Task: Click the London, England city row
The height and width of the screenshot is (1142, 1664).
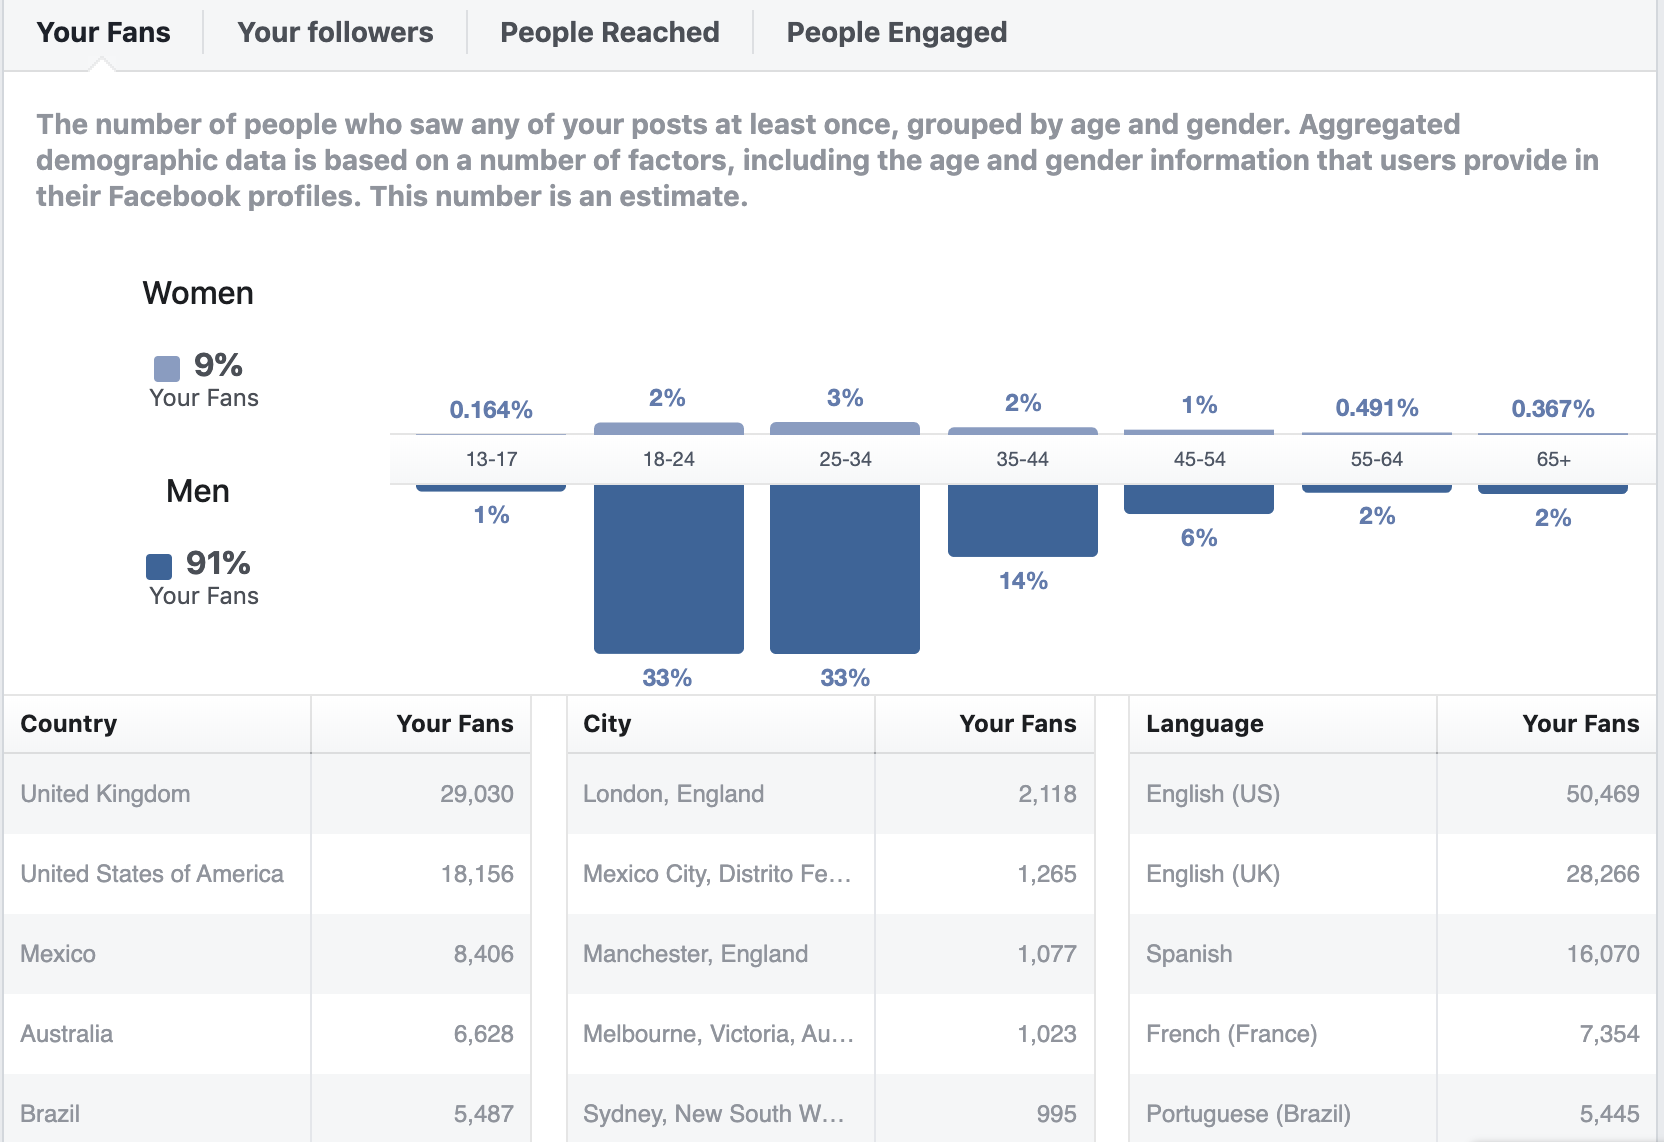Action: click(831, 794)
